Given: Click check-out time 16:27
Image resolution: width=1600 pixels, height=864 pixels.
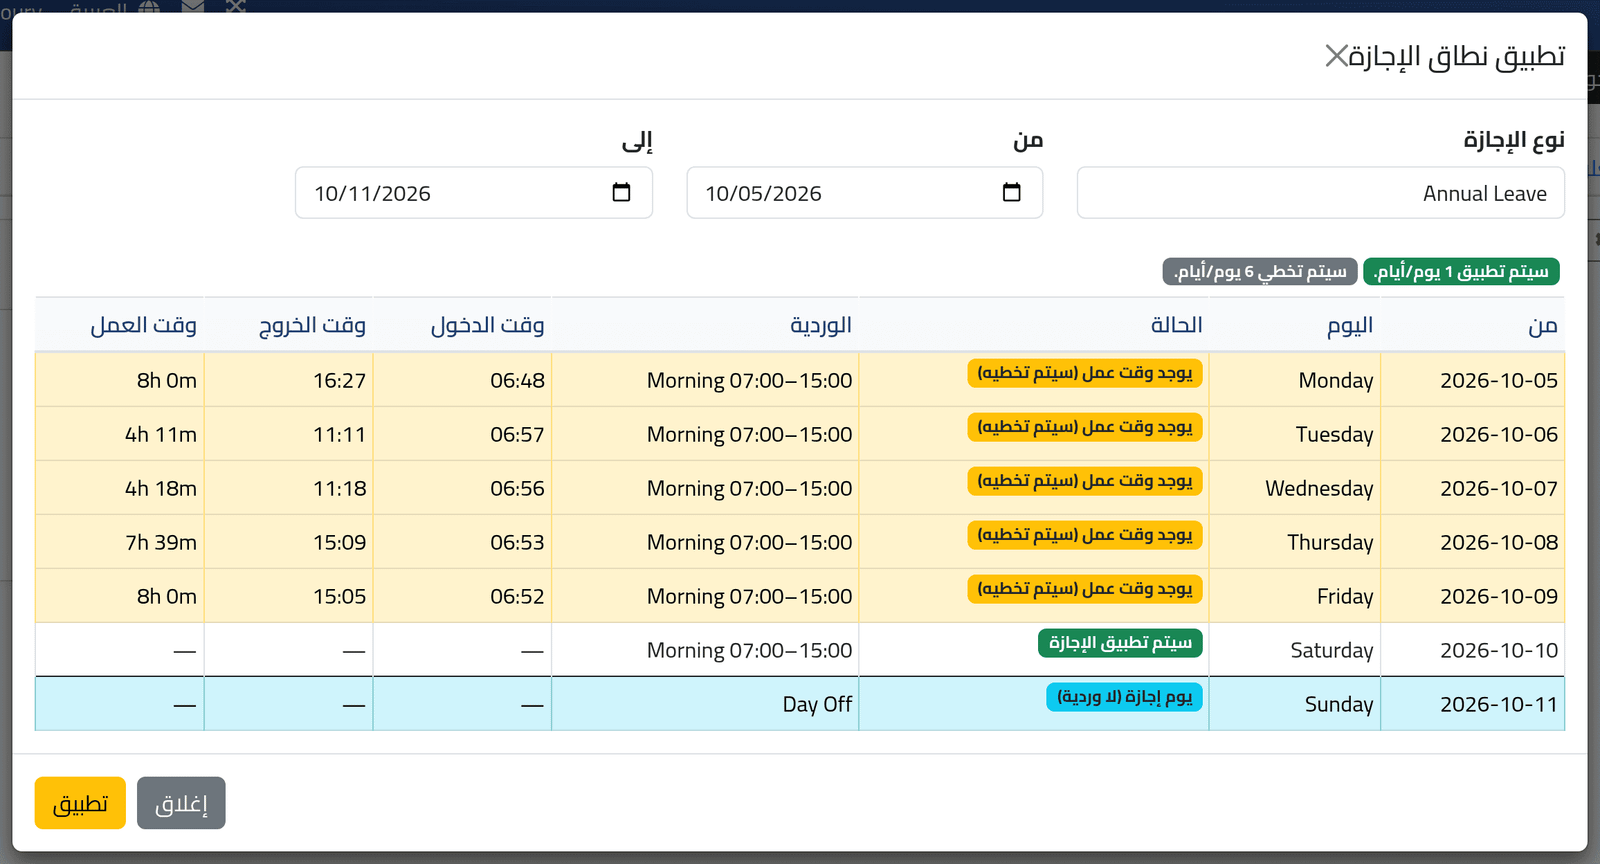Looking at the screenshot, I should pos(340,380).
